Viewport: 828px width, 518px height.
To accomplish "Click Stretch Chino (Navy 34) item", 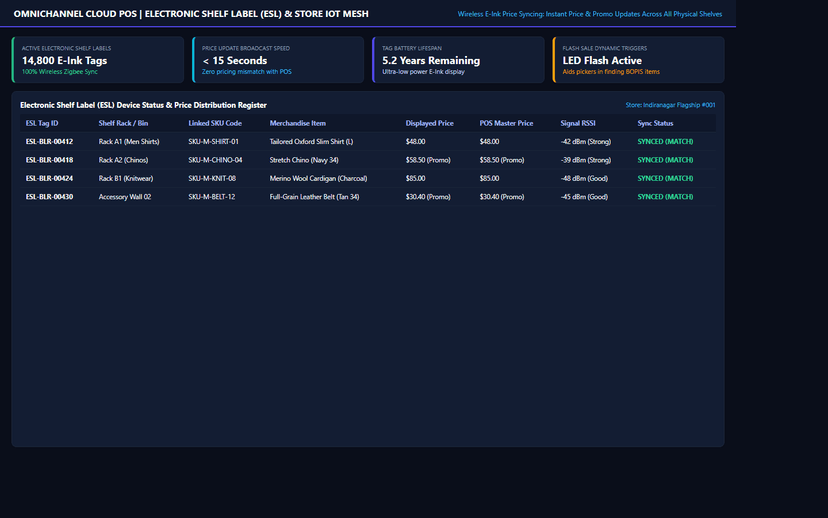I will [304, 160].
